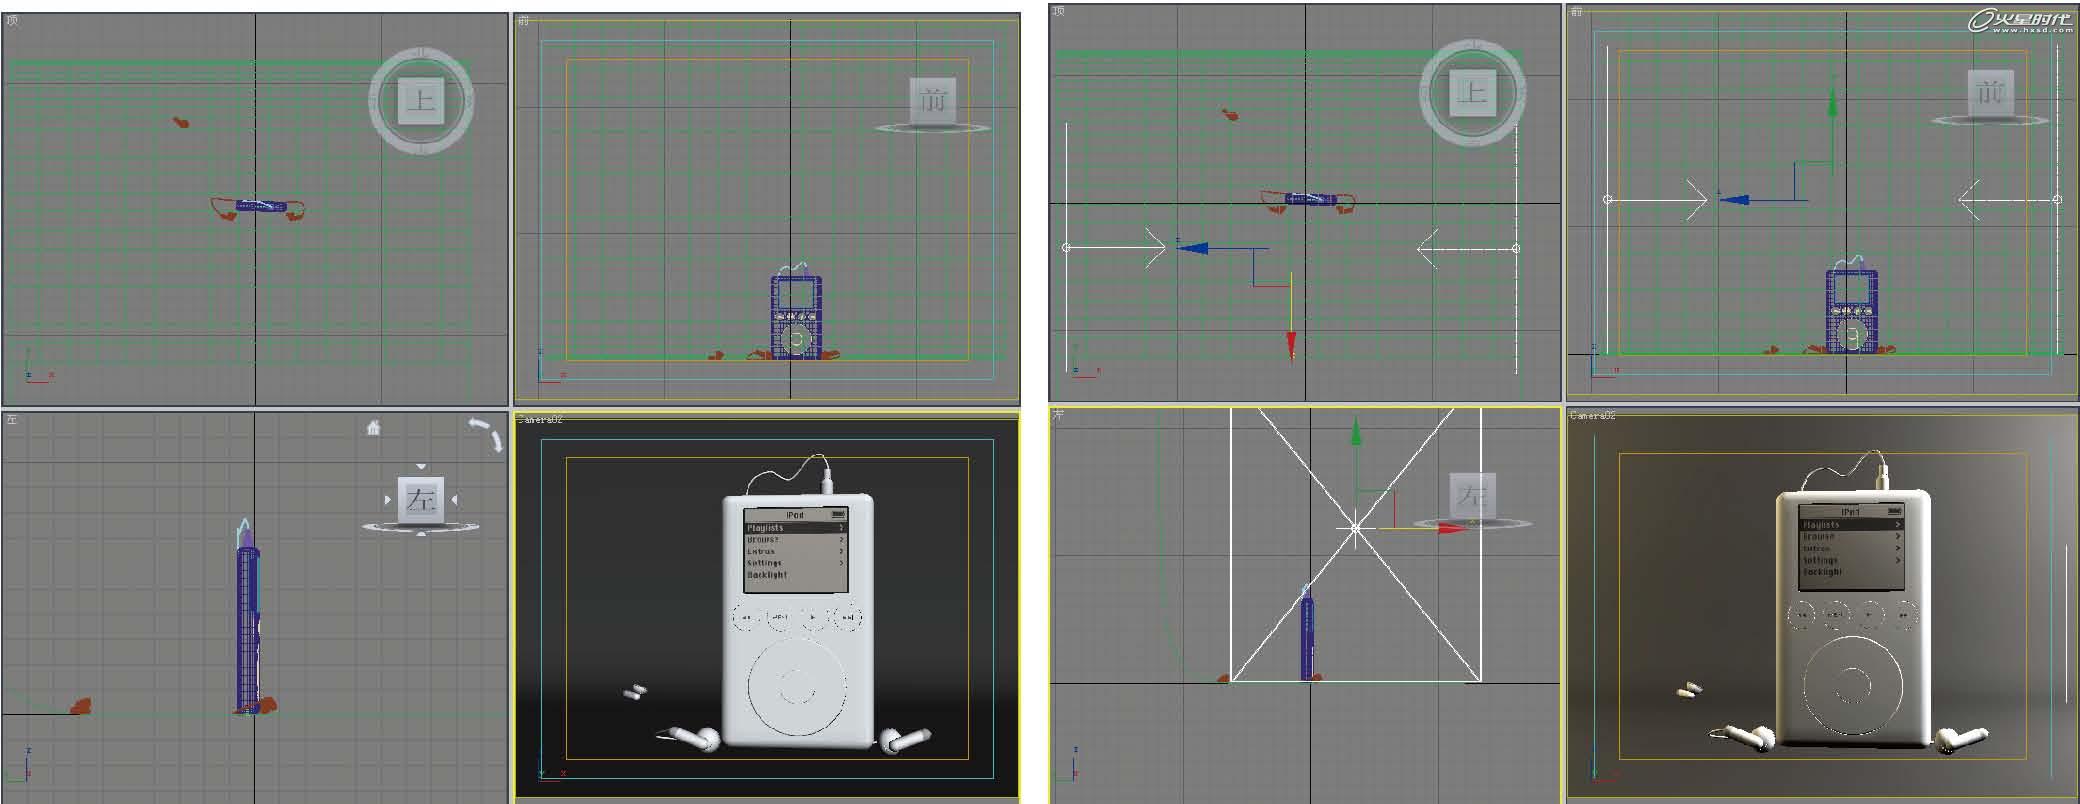The width and height of the screenshot is (2080, 804).
Task: Open the 前 viewport label menu in right screenshot
Action: pyautogui.click(x=1576, y=12)
